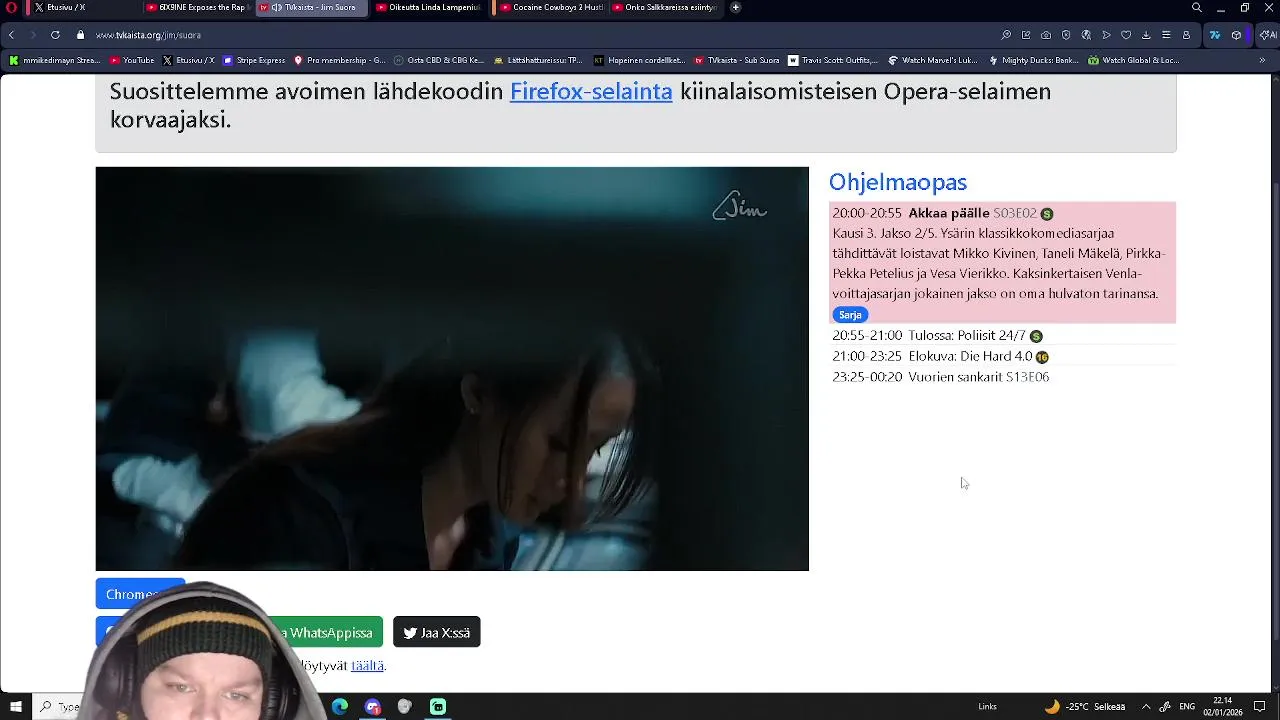Reload the page with refresh icon
The image size is (1280, 720).
(55, 35)
